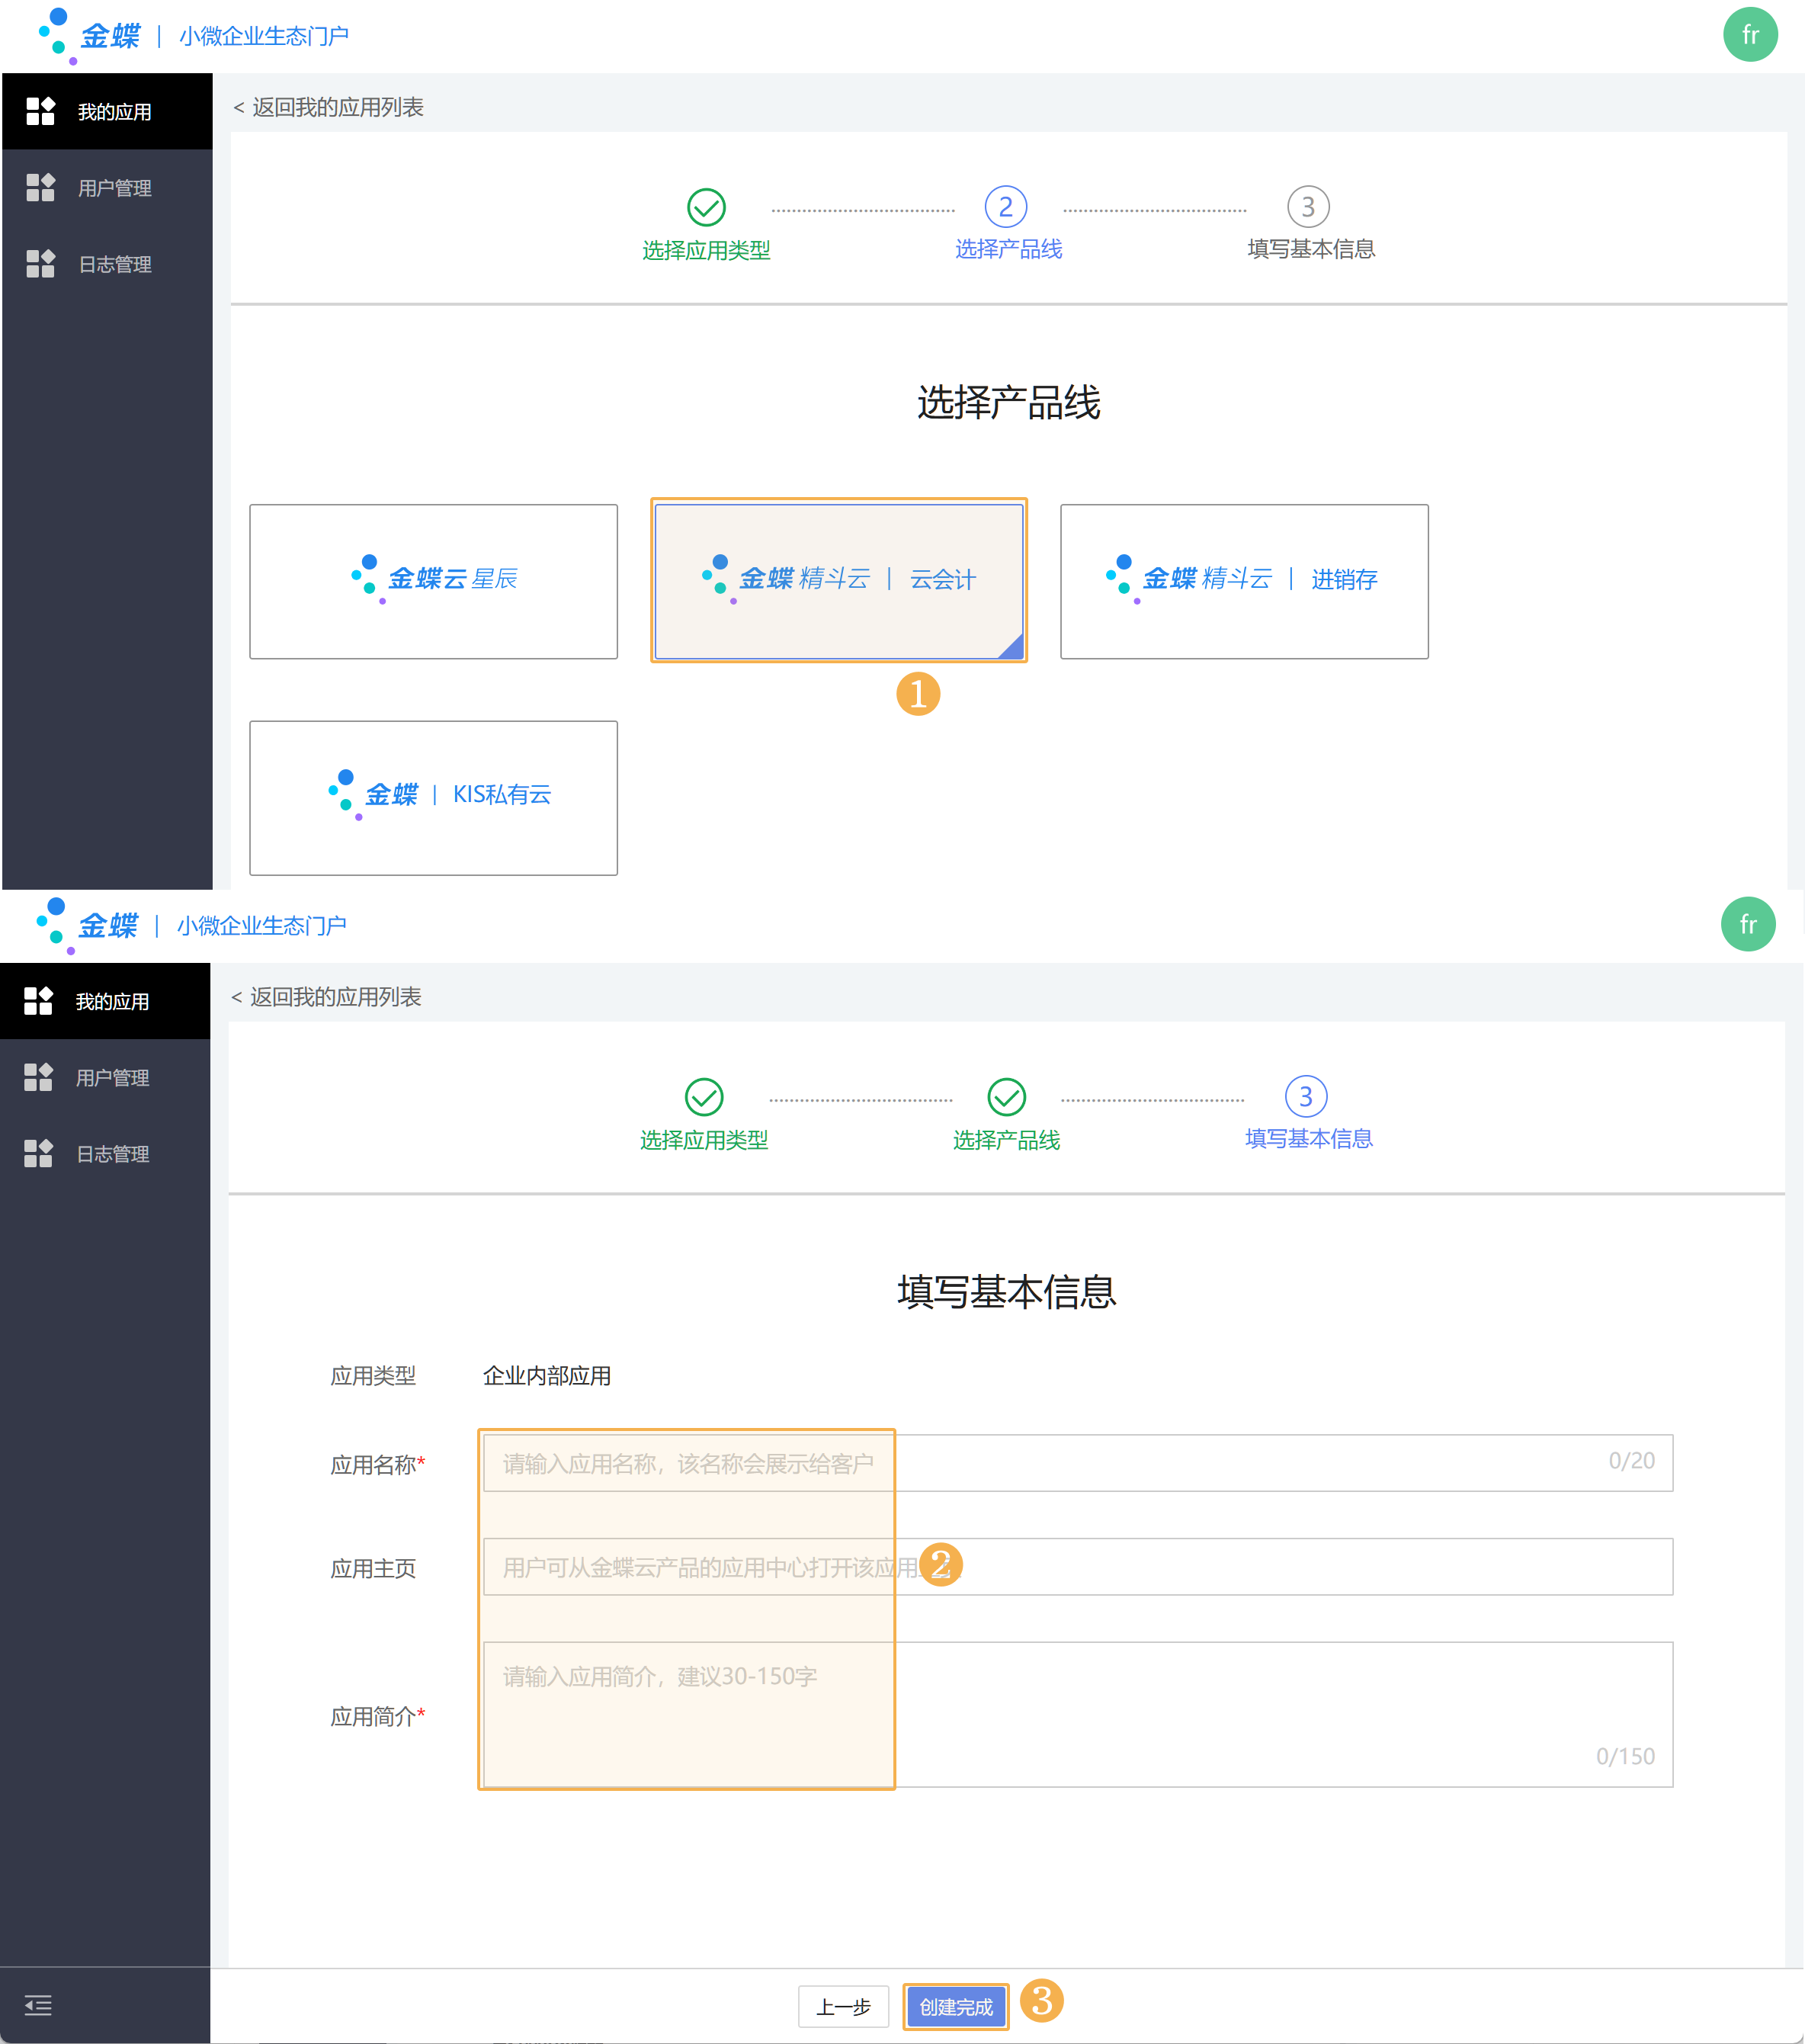The height and width of the screenshot is (2044, 1805).
Task: Open 我的应用 in the top sidebar
Action: [113, 112]
